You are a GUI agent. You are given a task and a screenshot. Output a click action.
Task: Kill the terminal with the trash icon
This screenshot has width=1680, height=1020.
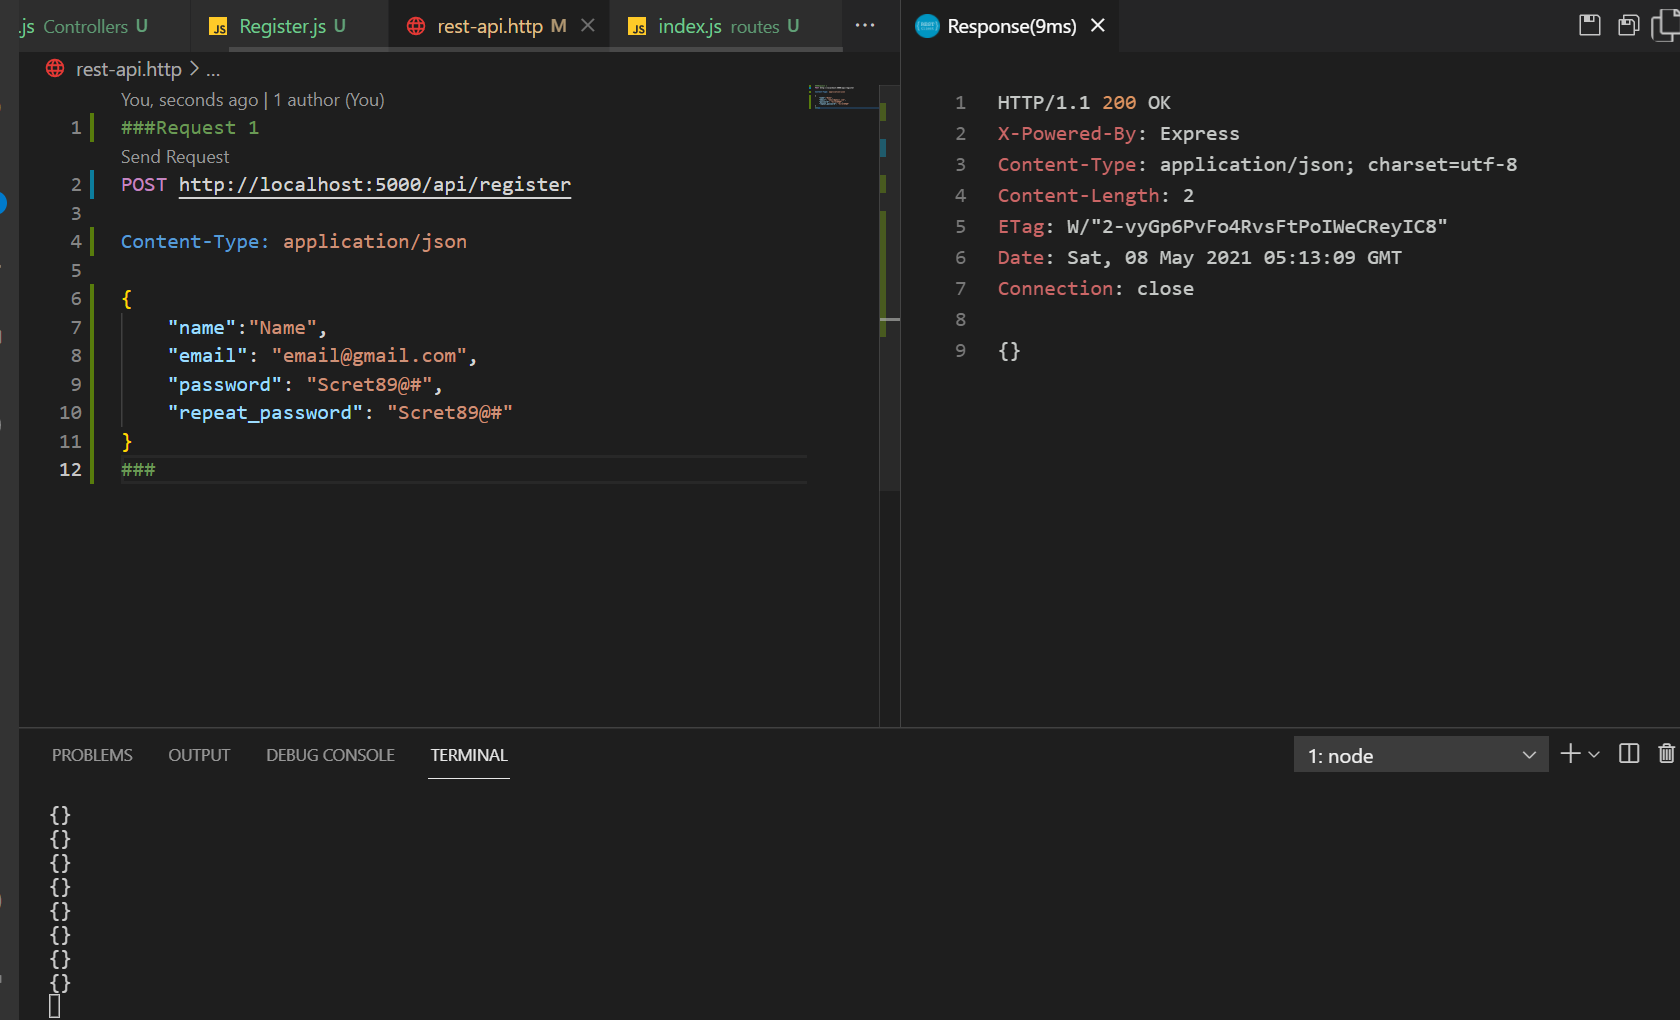[x=1666, y=754]
